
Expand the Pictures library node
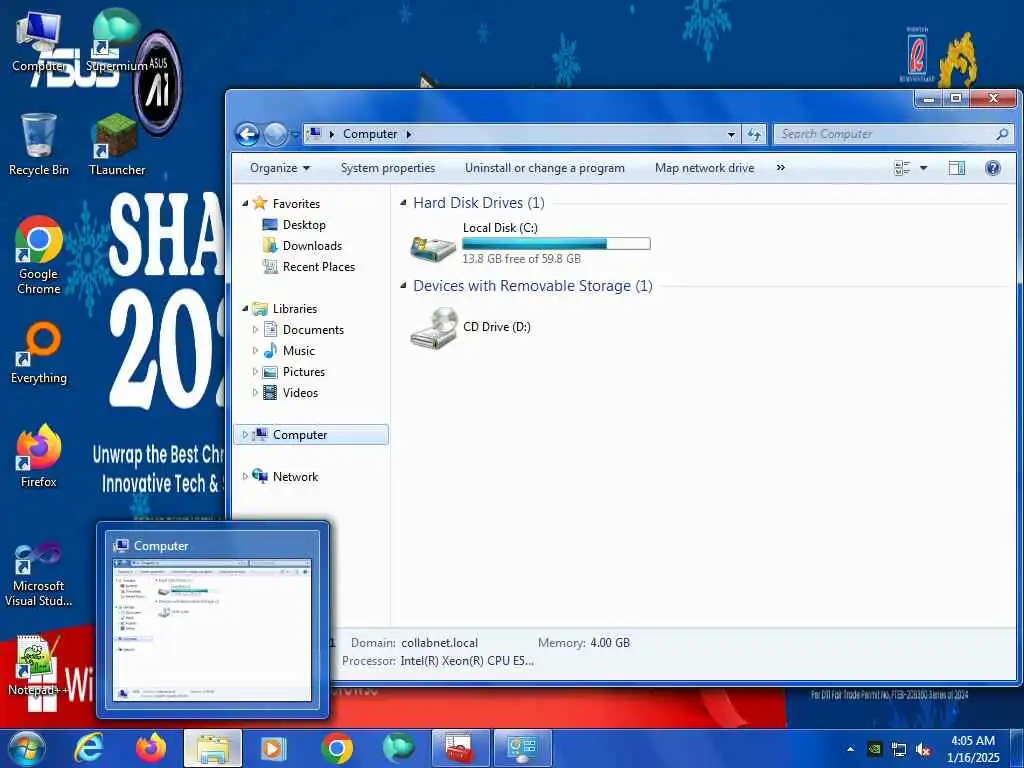coord(255,372)
